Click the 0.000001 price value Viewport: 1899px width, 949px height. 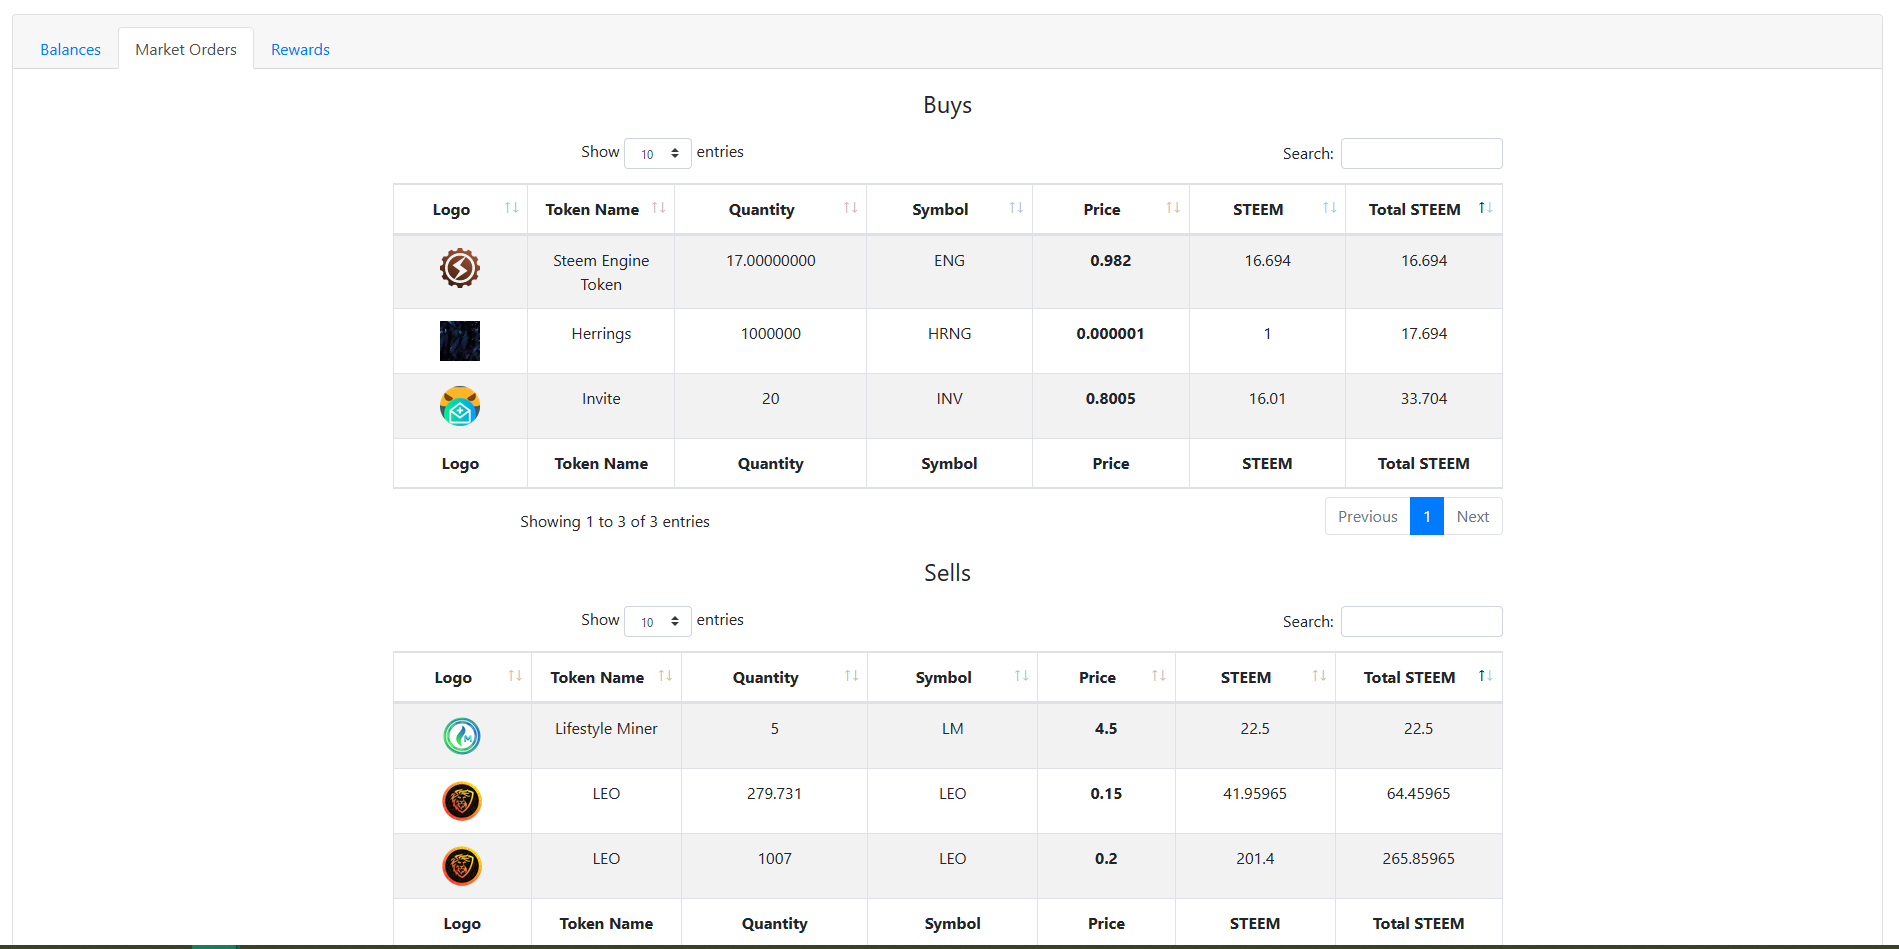[1111, 333]
